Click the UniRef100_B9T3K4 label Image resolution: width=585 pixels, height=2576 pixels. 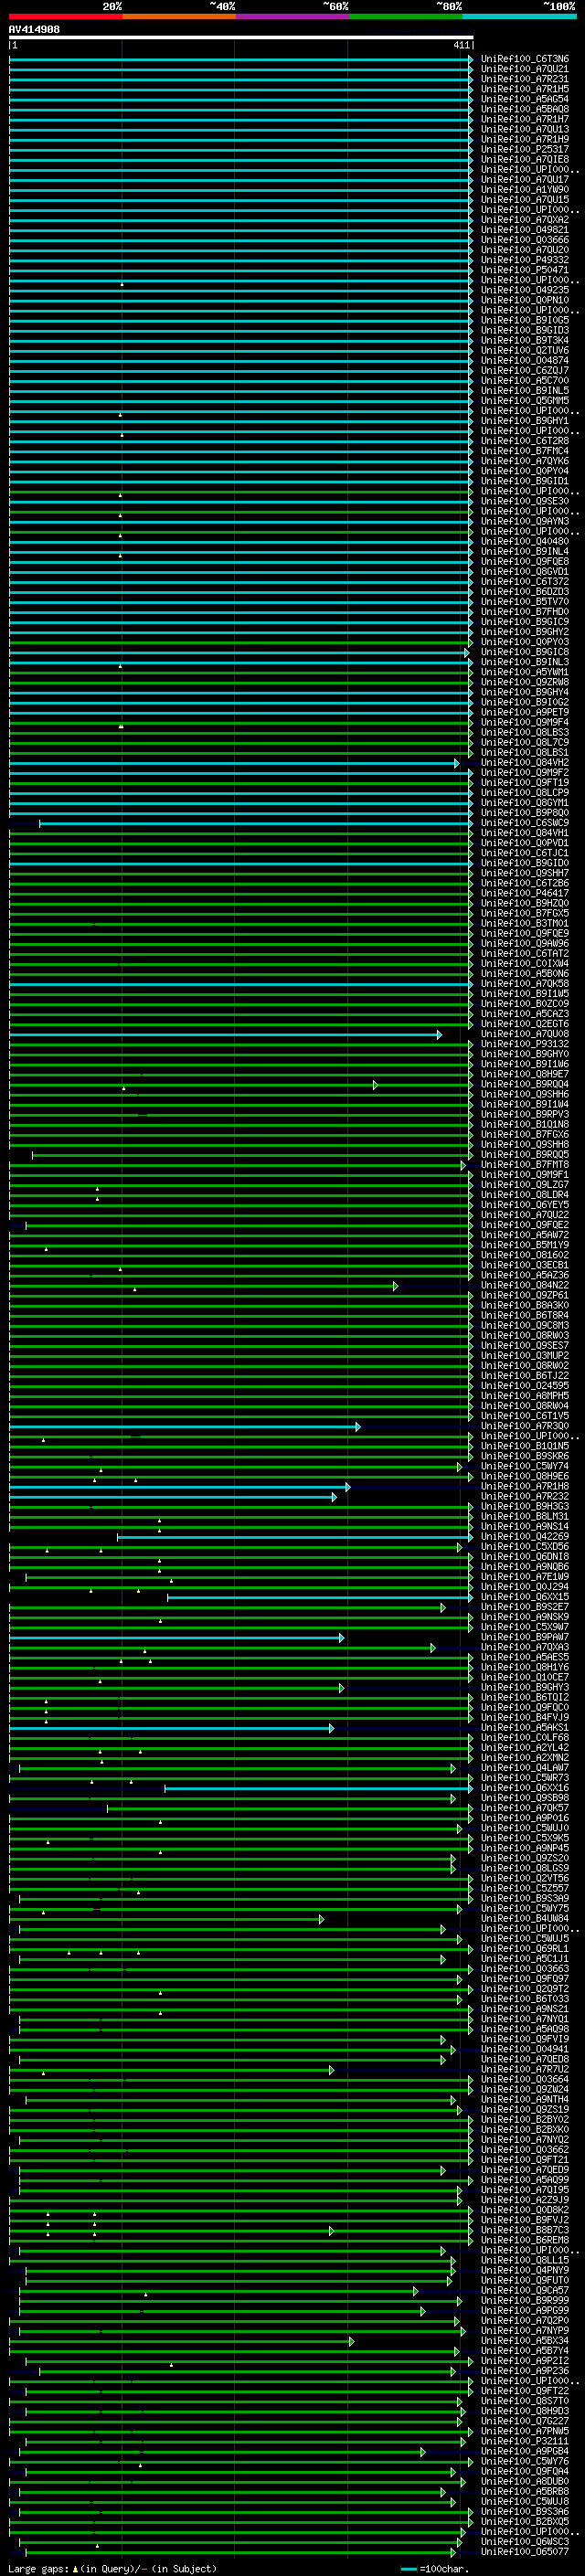(x=525, y=340)
